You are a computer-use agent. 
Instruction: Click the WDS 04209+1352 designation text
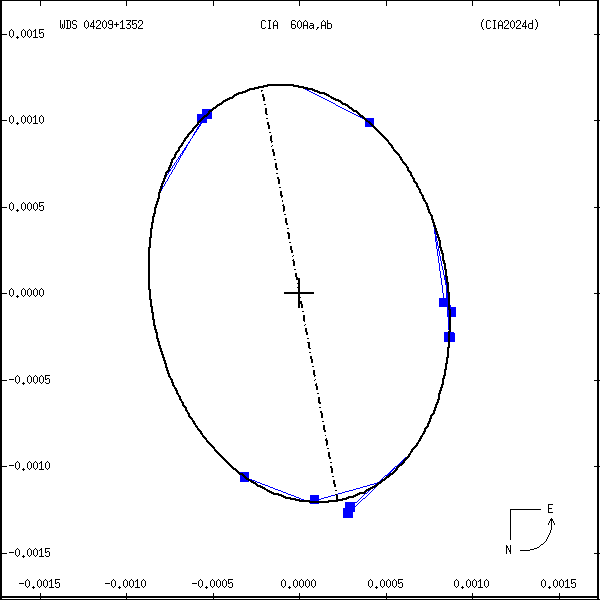pyautogui.click(x=101, y=25)
